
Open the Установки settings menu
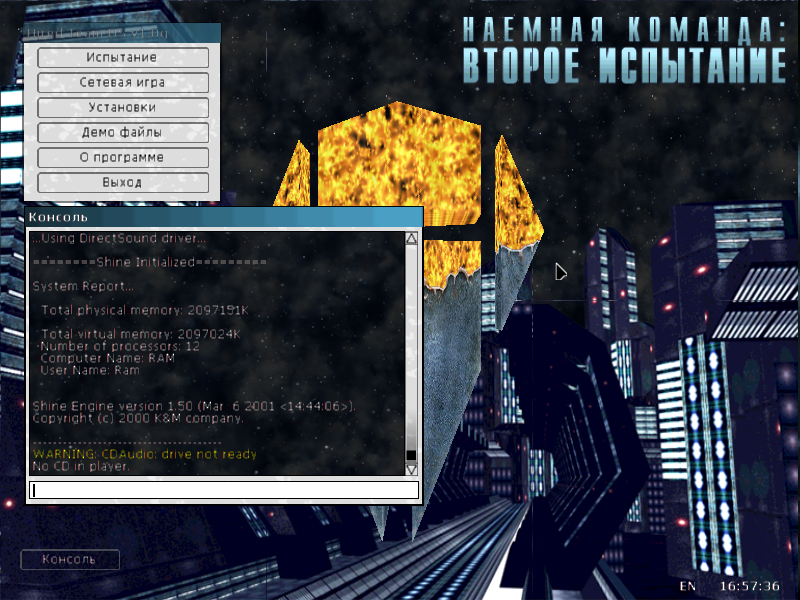click(123, 107)
